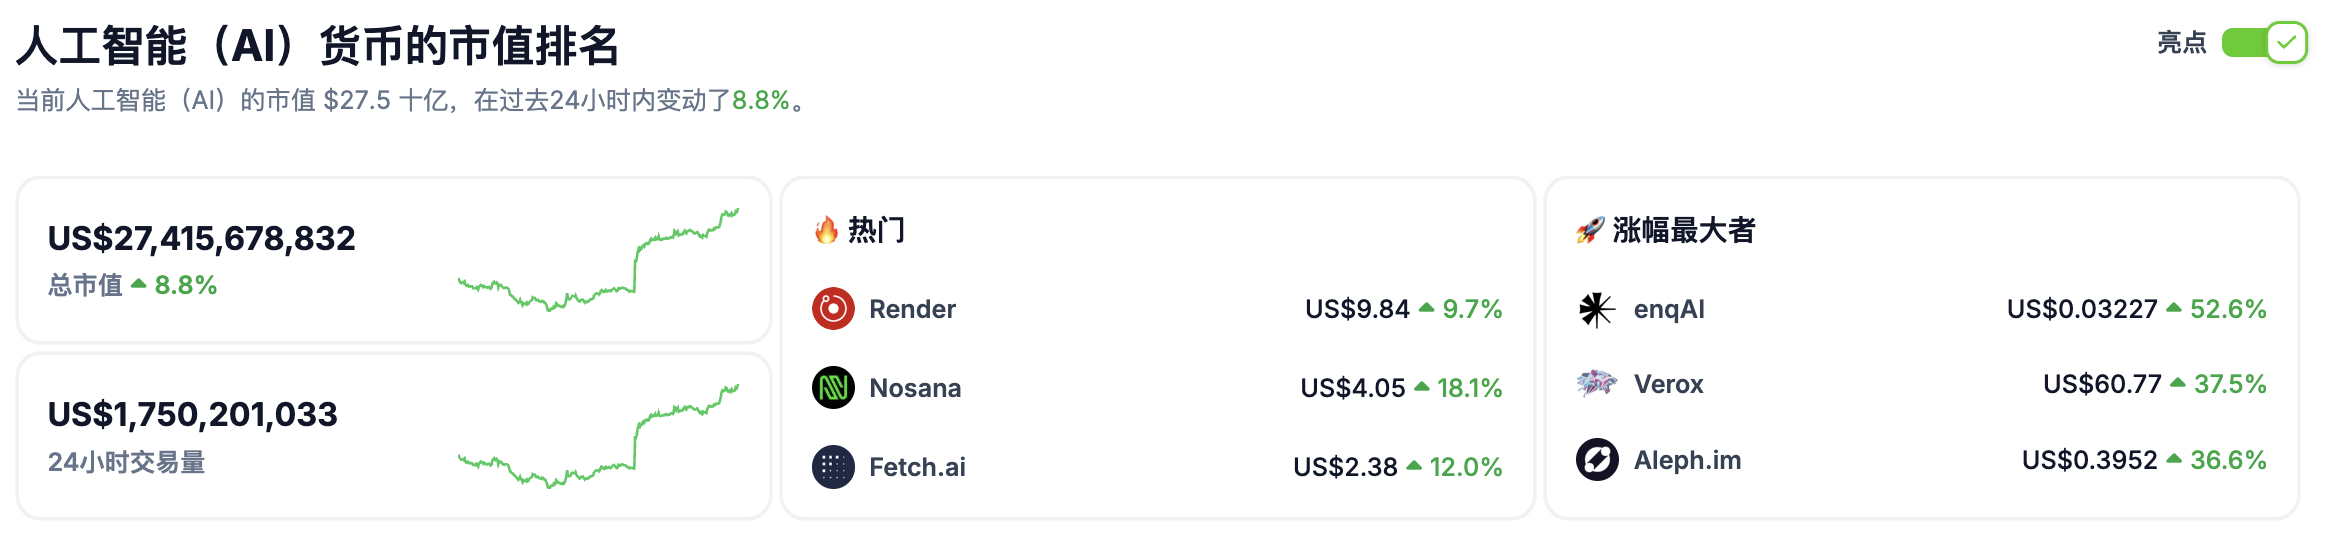Open the Fetch.ai coin link
The image size is (2336, 536).
tap(917, 467)
